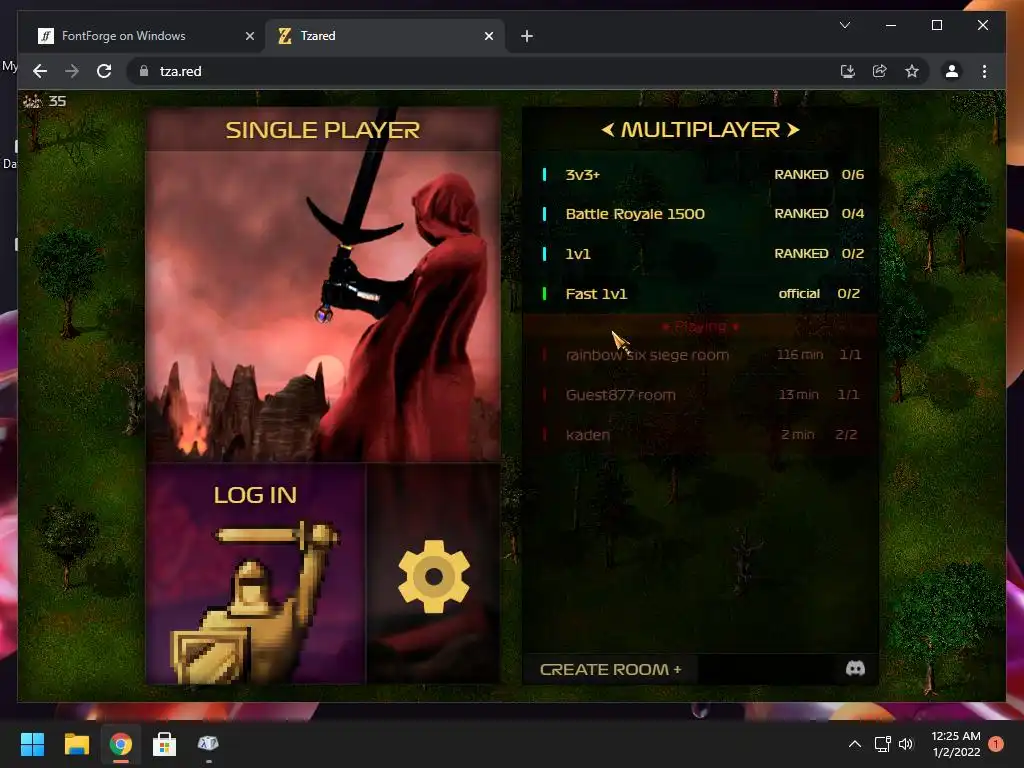The width and height of the screenshot is (1024, 768).
Task: Show hidden system tray icons
Action: [x=854, y=744]
